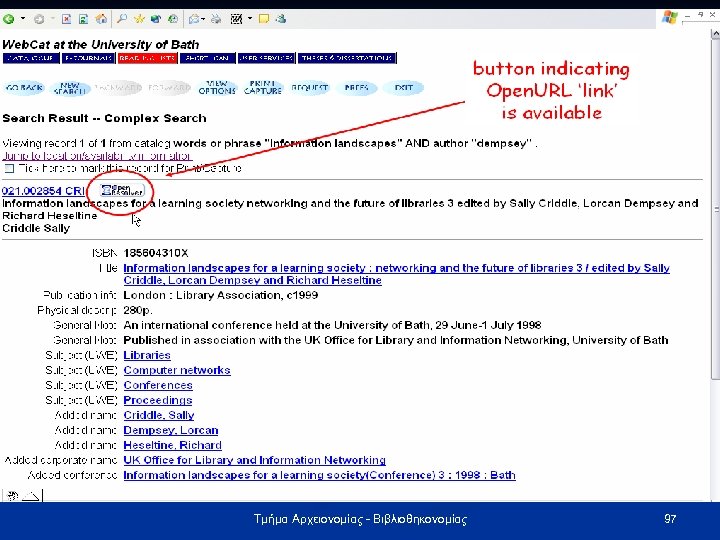The height and width of the screenshot is (540, 720).
Task: Click the physical description 280p.
Action: coord(138,310)
